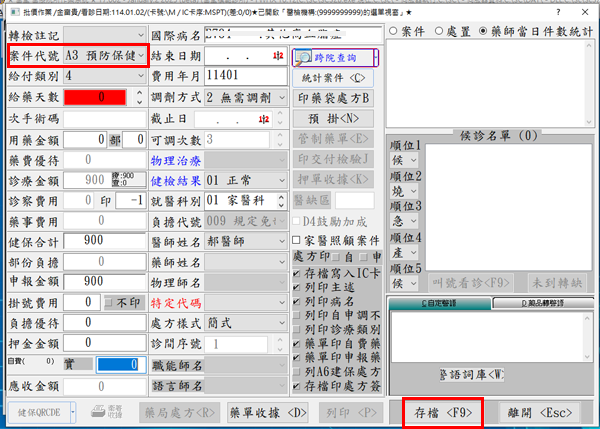Click the printer icon beside 健保QRCDE
This screenshot has height=429, width=600.
101,412
